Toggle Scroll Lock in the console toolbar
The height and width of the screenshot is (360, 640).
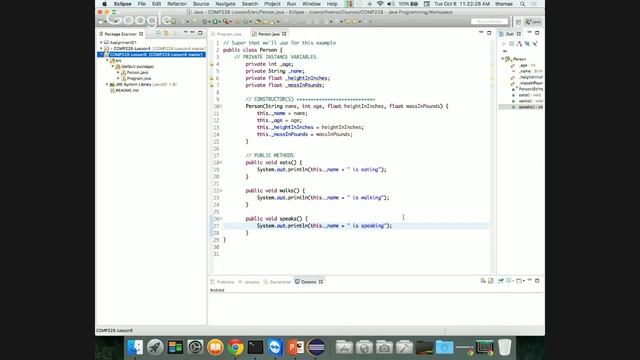[491, 281]
